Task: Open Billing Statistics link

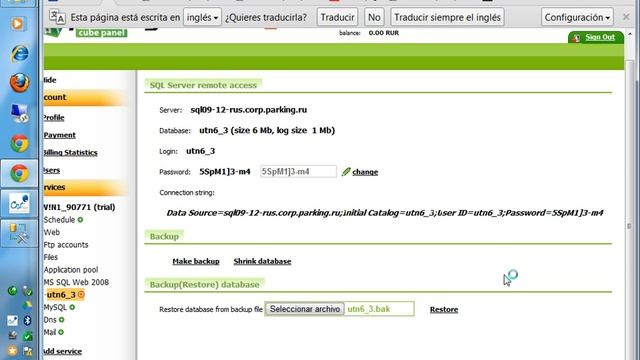Action: click(71, 153)
